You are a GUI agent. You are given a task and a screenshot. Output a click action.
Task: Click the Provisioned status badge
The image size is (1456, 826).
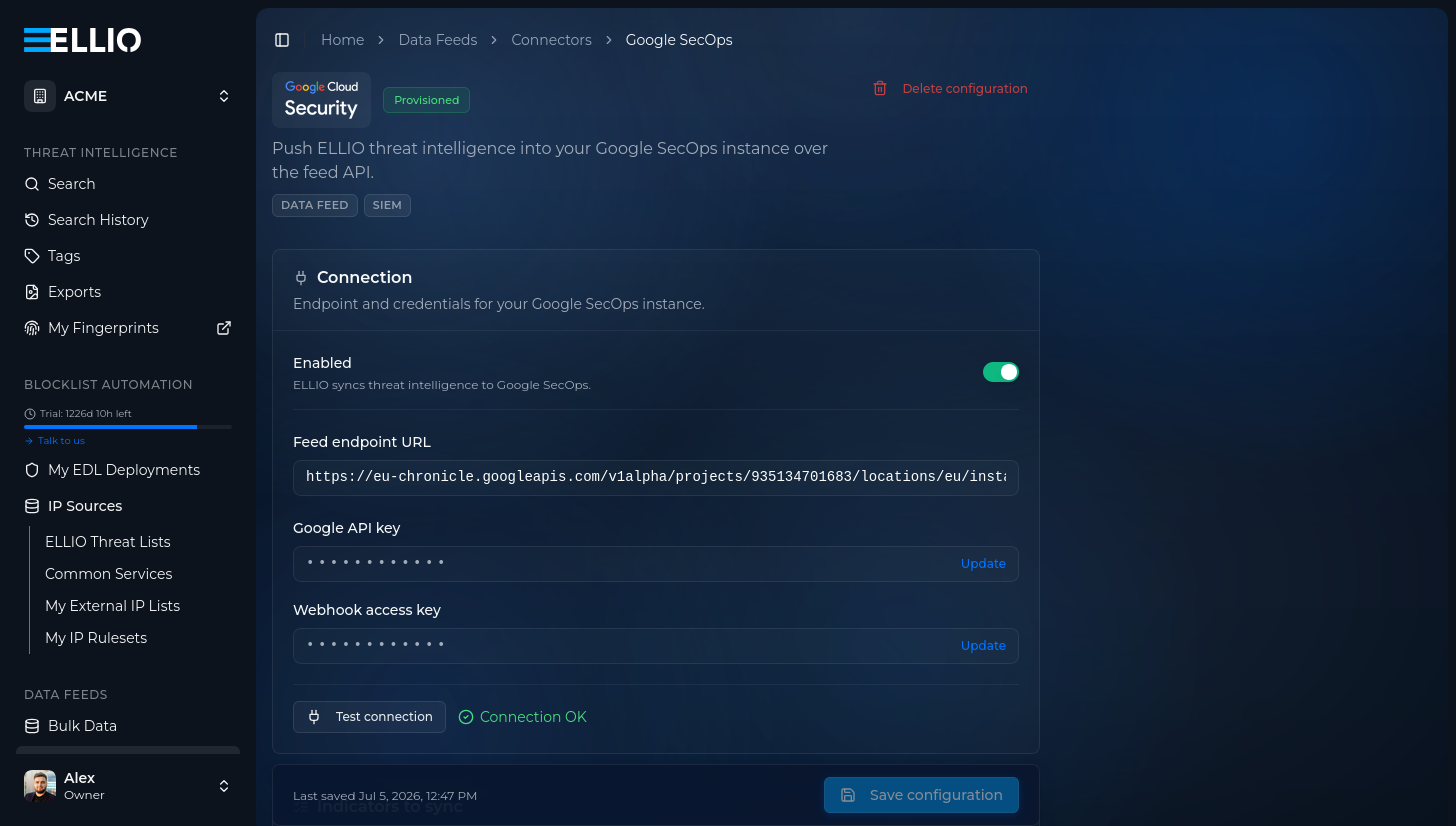(x=426, y=100)
